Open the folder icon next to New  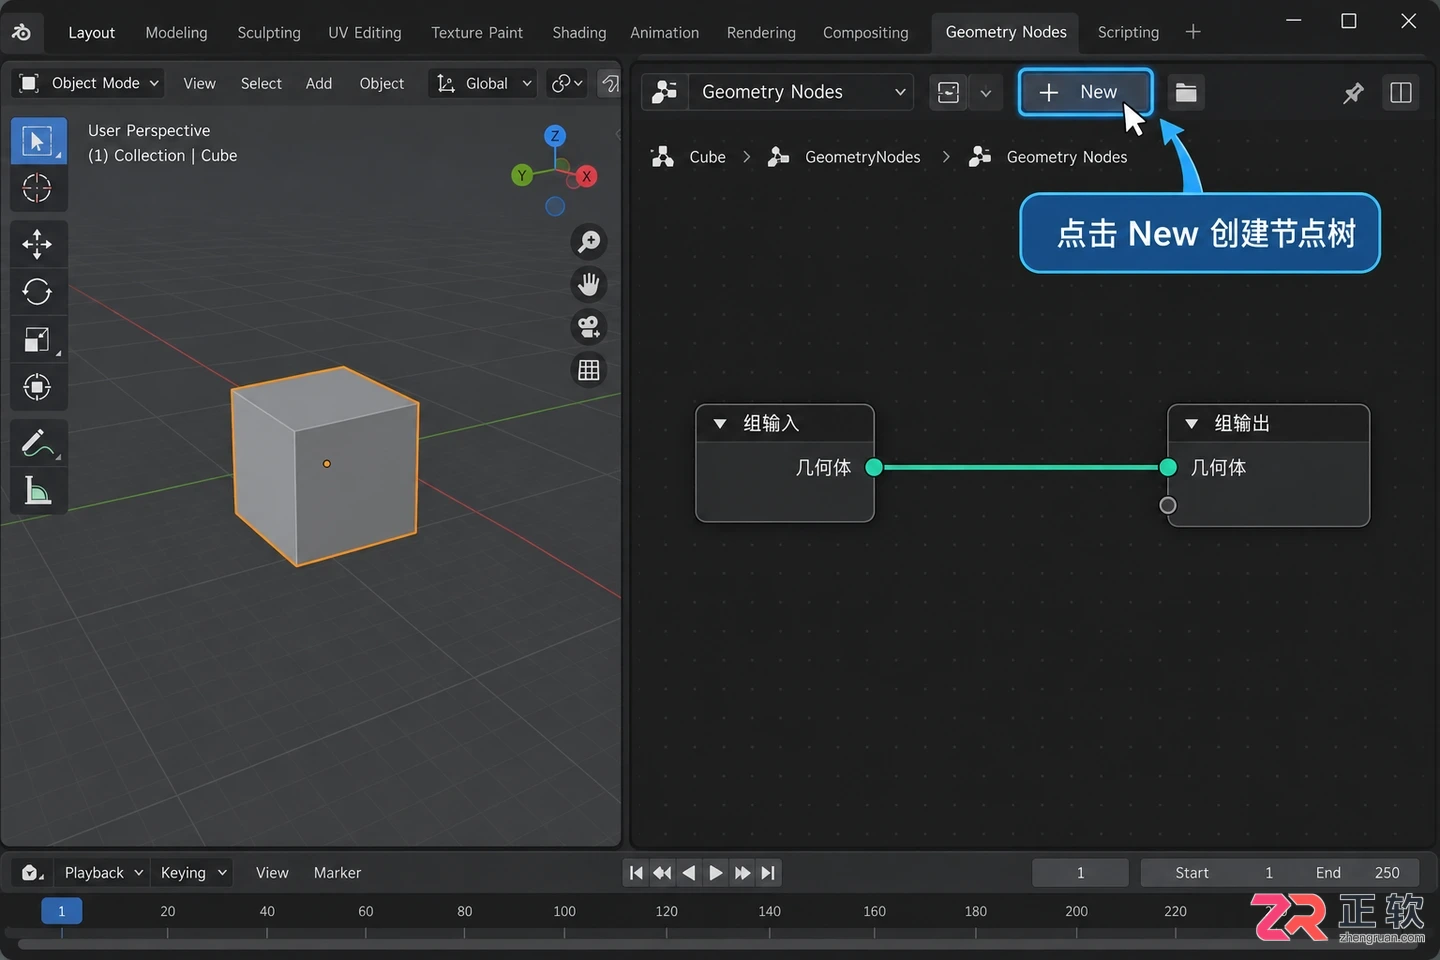pyautogui.click(x=1186, y=92)
